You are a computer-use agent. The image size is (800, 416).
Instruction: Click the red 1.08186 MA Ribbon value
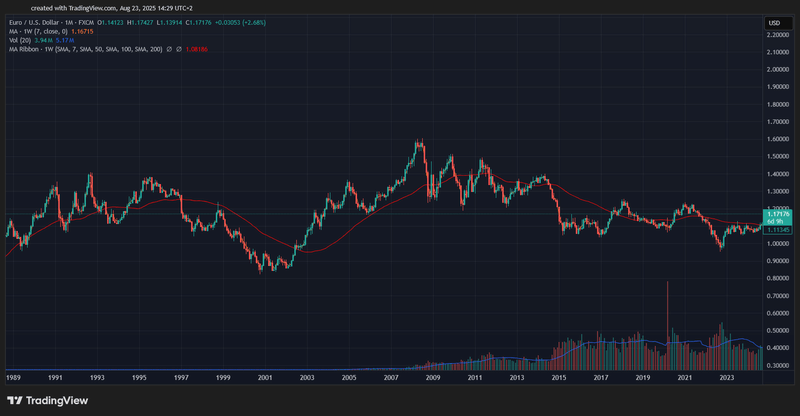196,50
